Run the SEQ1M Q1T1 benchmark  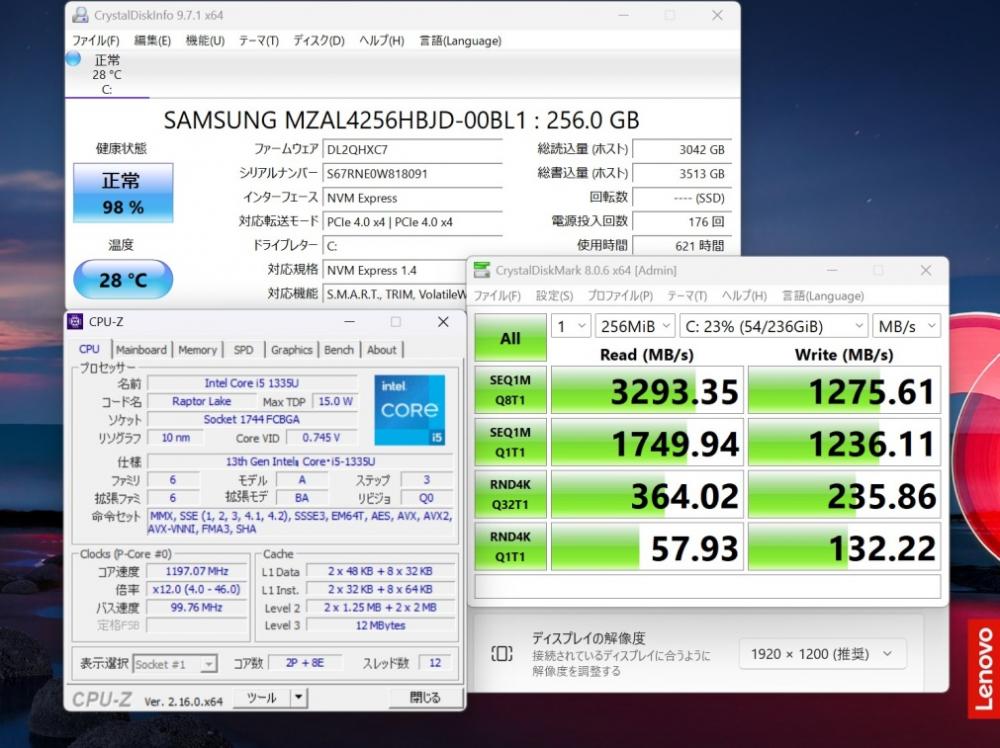point(510,443)
